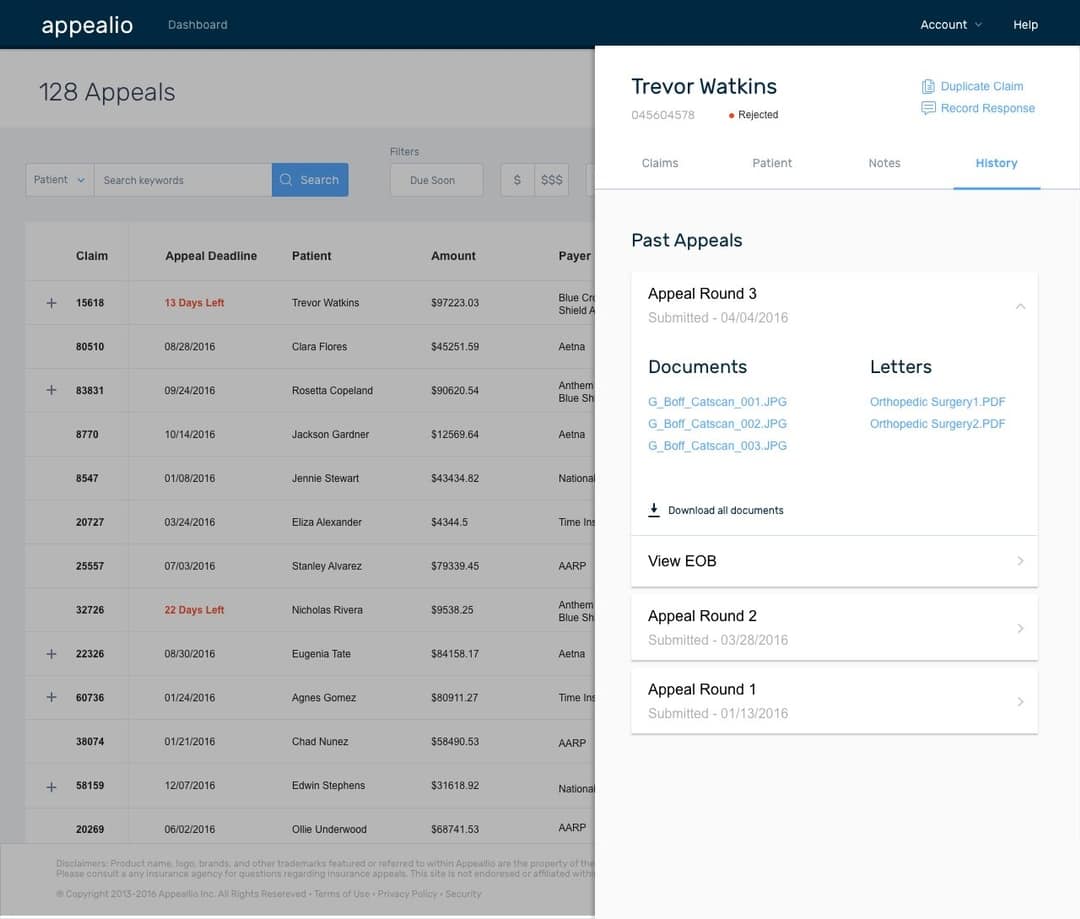Click plus icon next to claim 58159
Screen dimensions: 1080x919
coord(51,787)
